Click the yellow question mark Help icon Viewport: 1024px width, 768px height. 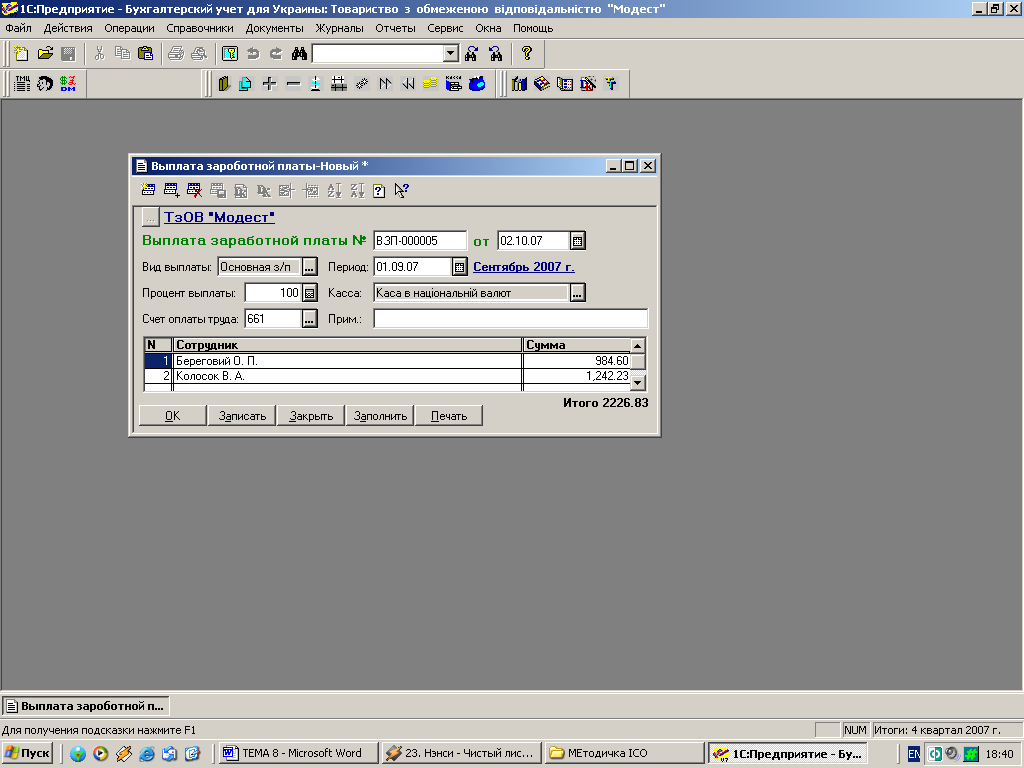point(527,54)
